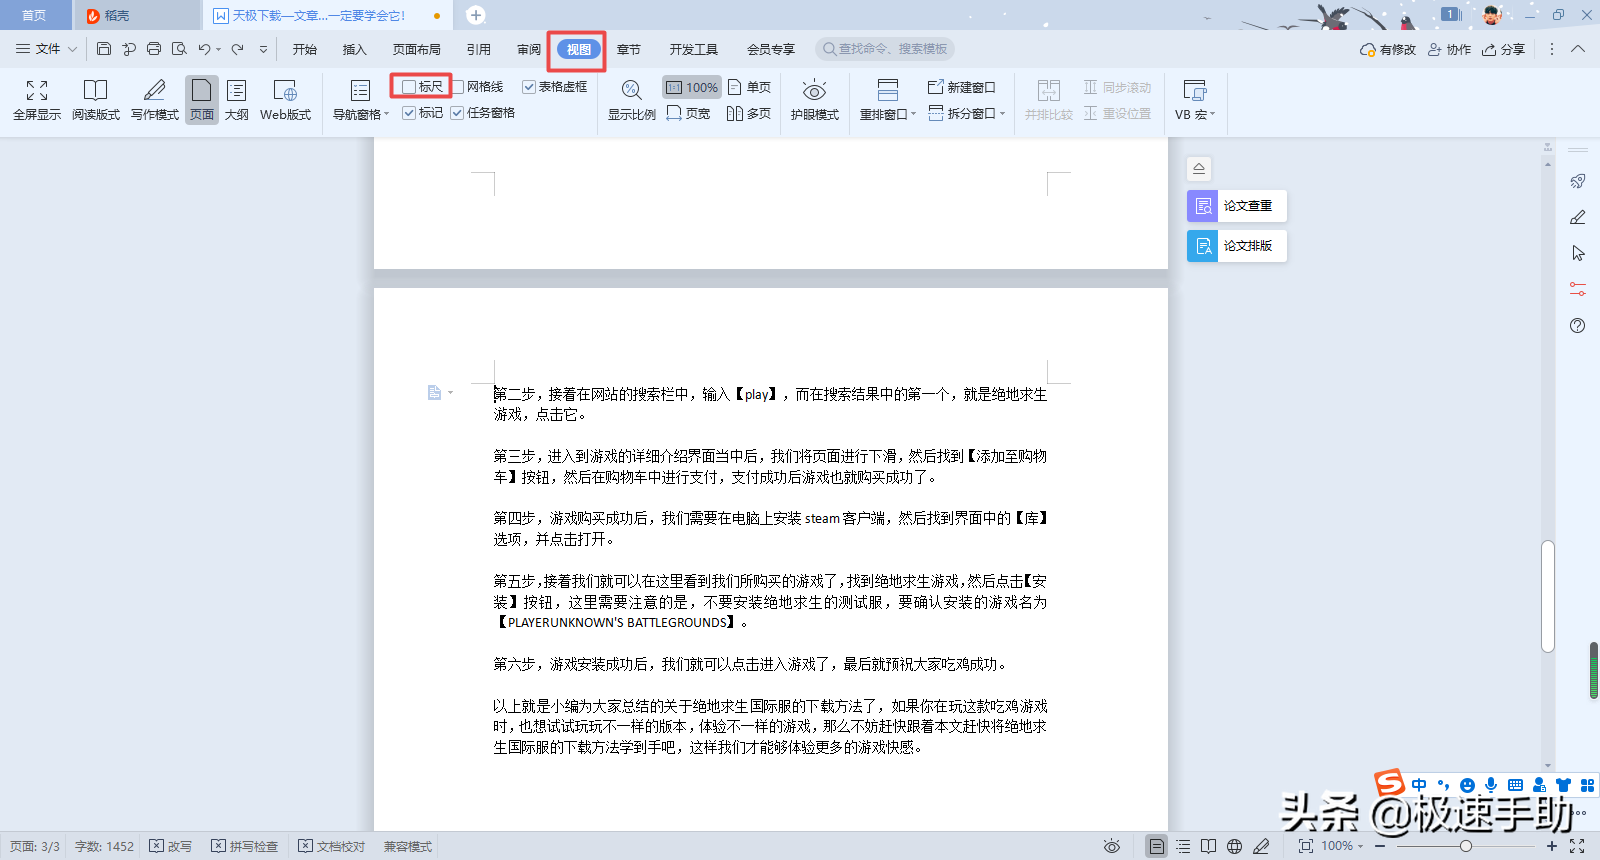Click the selection arrow icon in right sidebar
Screen dimensions: 1600x860
[x=1578, y=253]
